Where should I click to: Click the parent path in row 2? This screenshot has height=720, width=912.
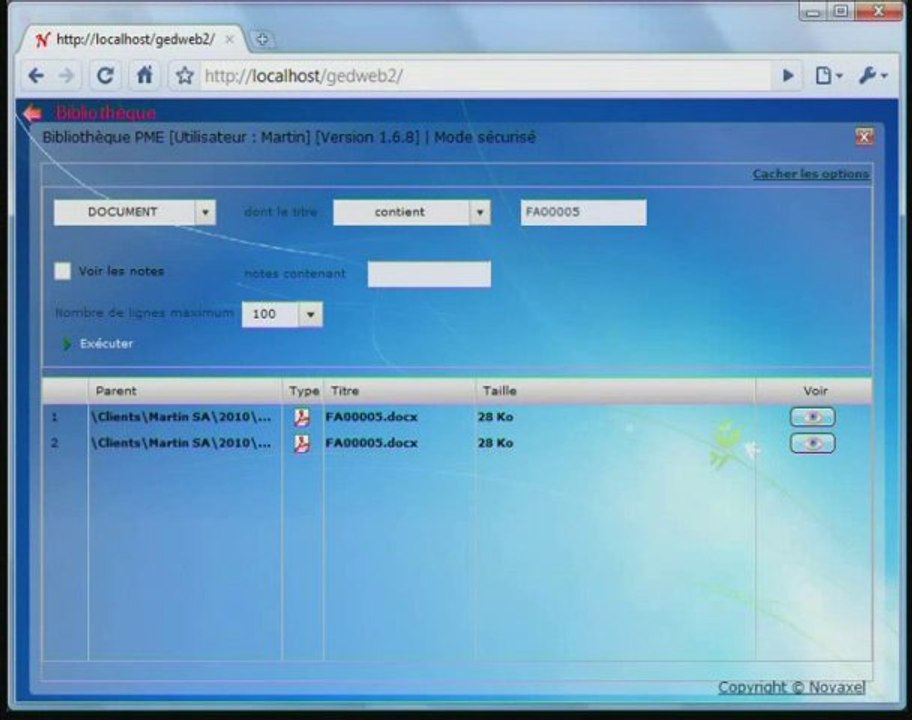click(x=181, y=443)
